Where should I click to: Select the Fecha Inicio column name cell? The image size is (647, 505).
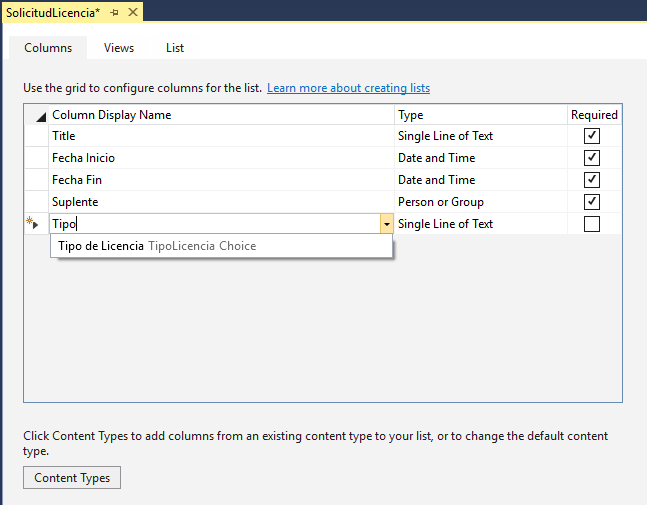pos(220,158)
